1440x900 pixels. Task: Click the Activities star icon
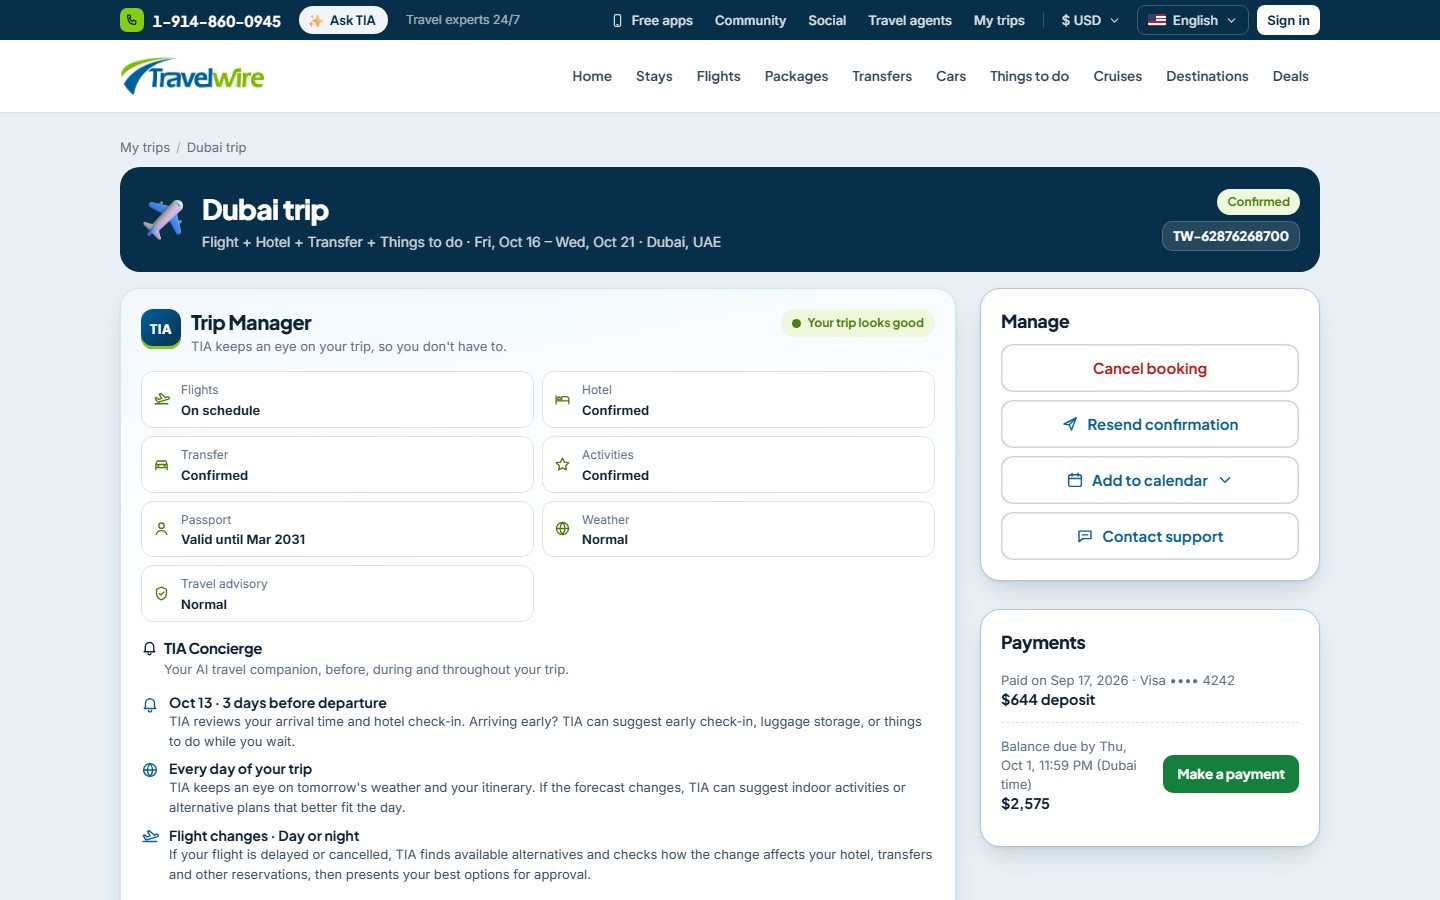(563, 465)
